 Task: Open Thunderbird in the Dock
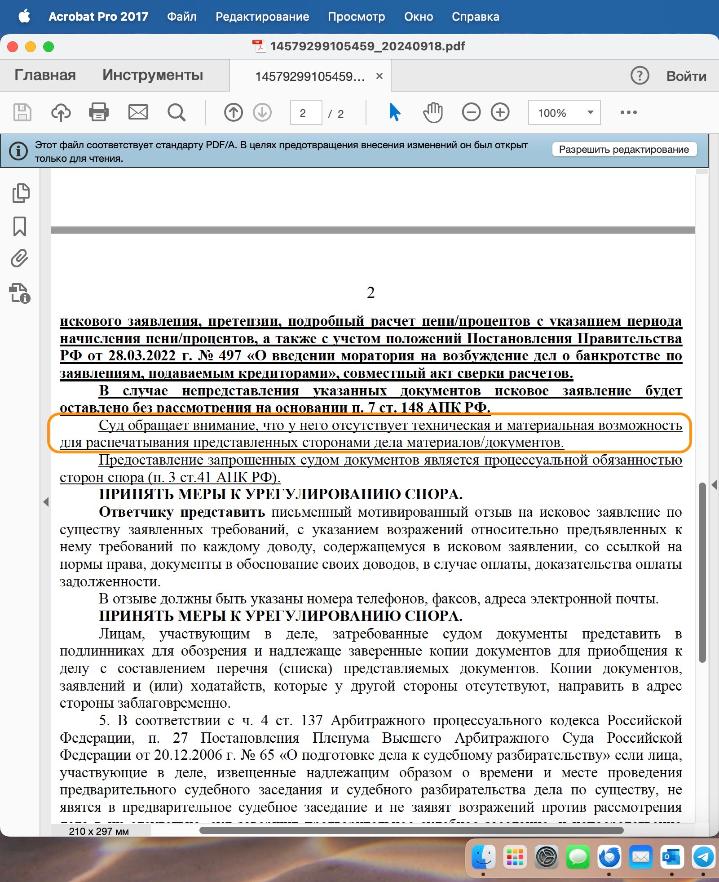point(609,857)
